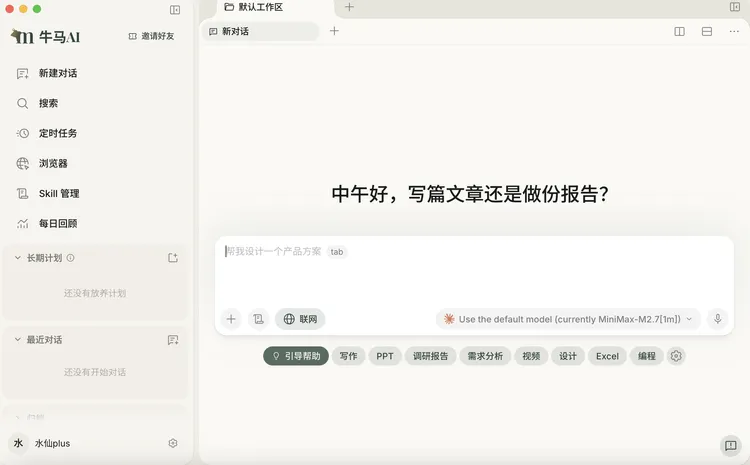Select the Excel chip
The height and width of the screenshot is (465, 750).
coord(607,356)
